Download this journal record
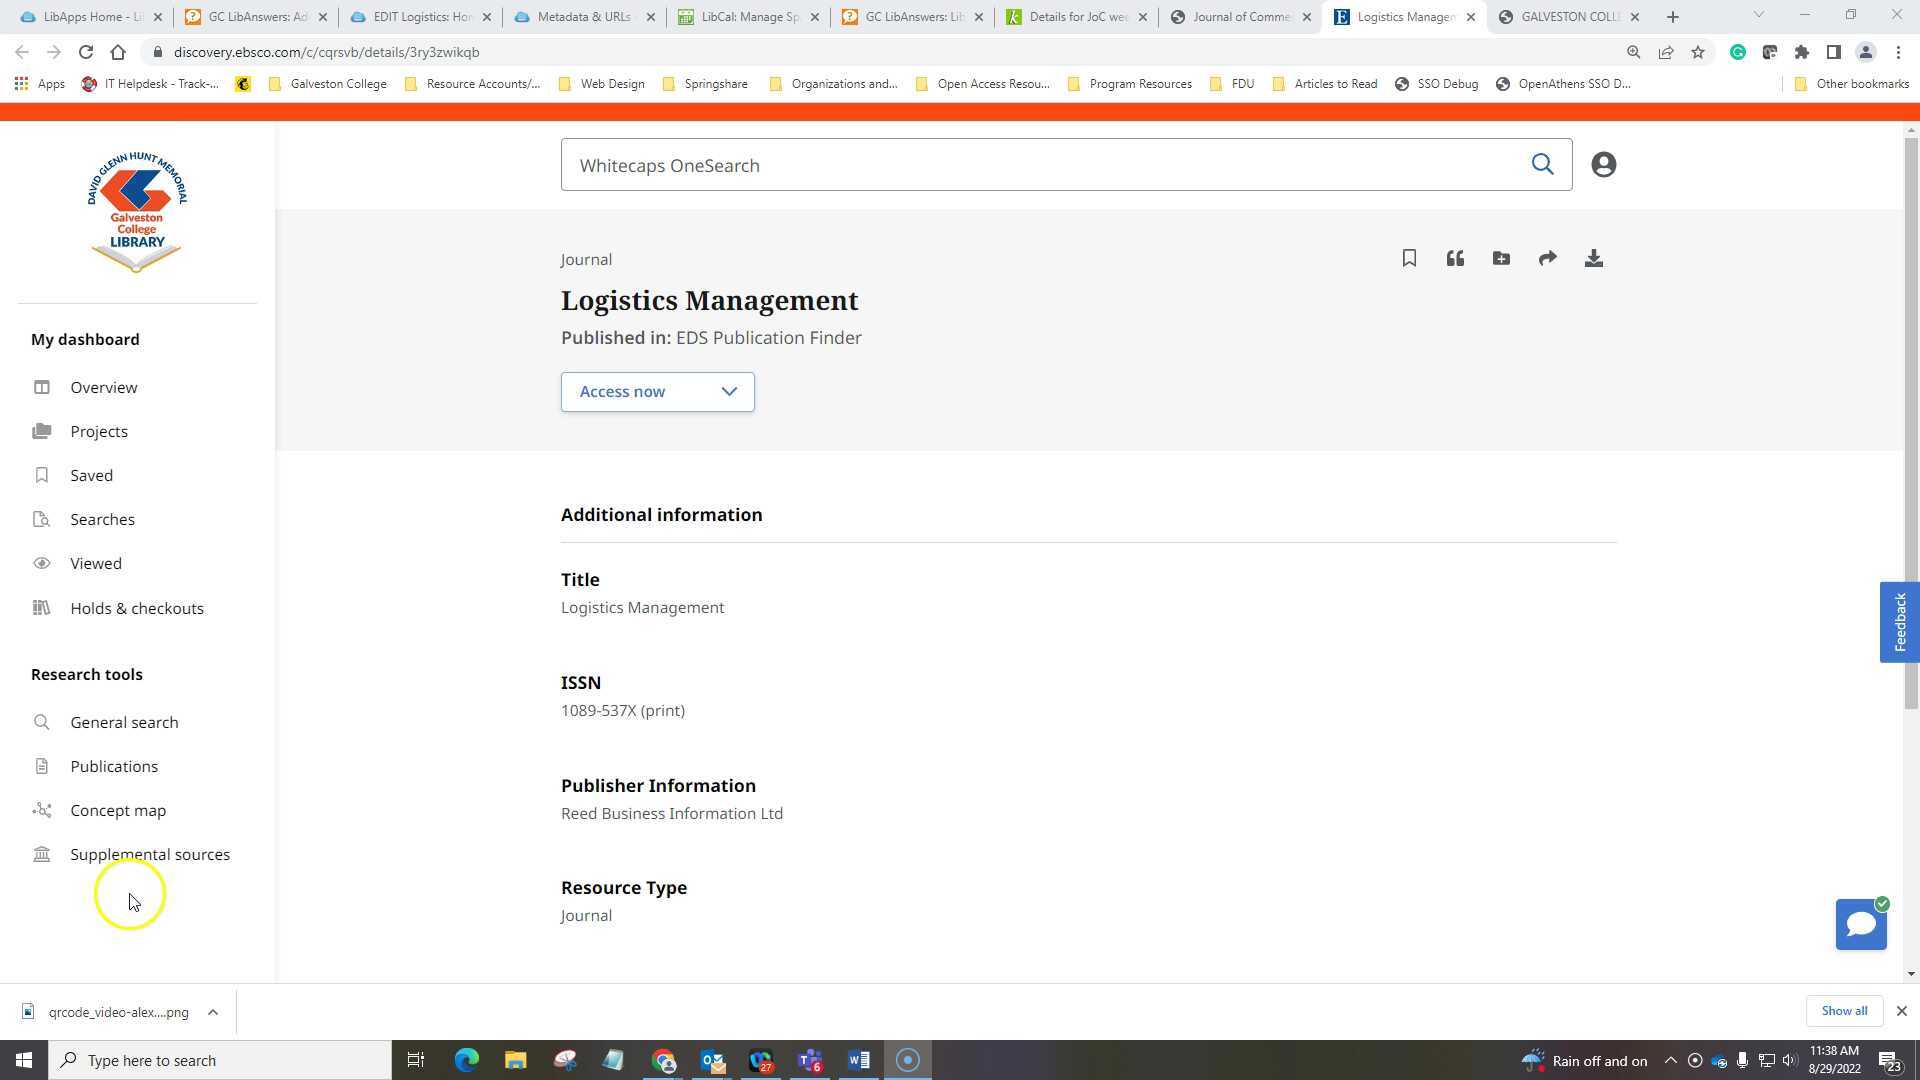Viewport: 1920px width, 1080px height. (x=1593, y=258)
